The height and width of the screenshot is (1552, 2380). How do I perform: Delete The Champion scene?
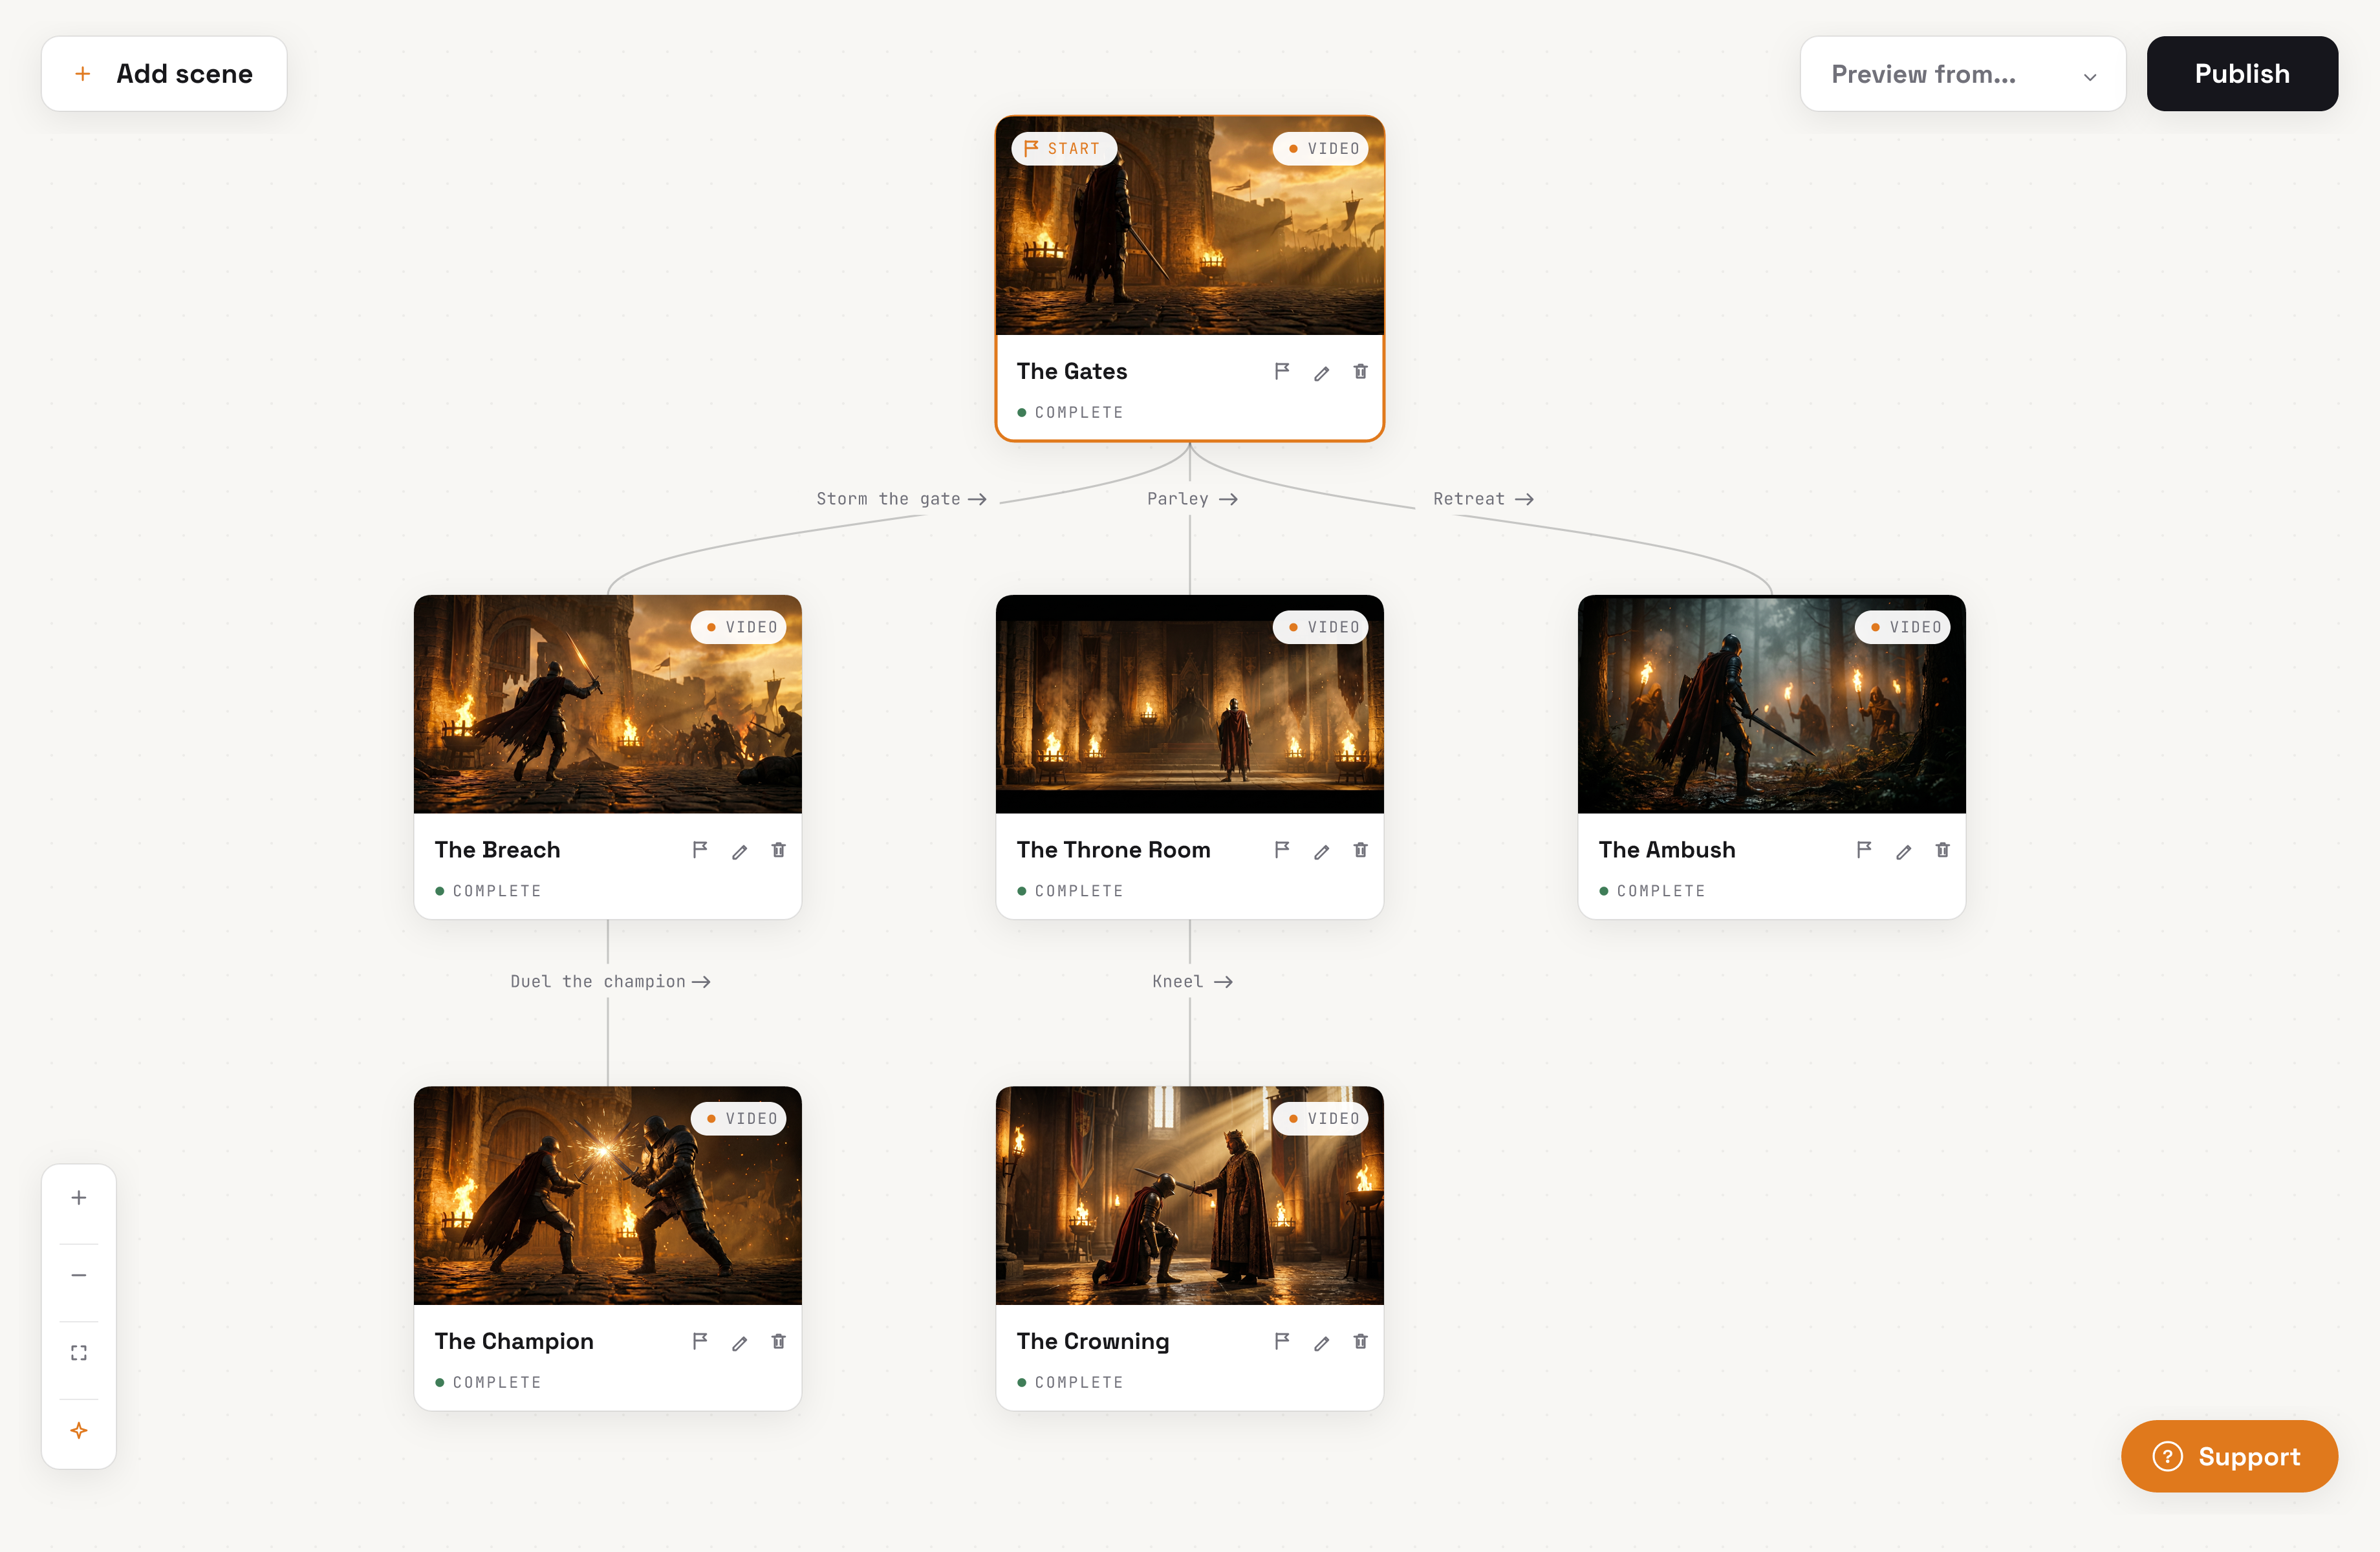(x=779, y=1341)
